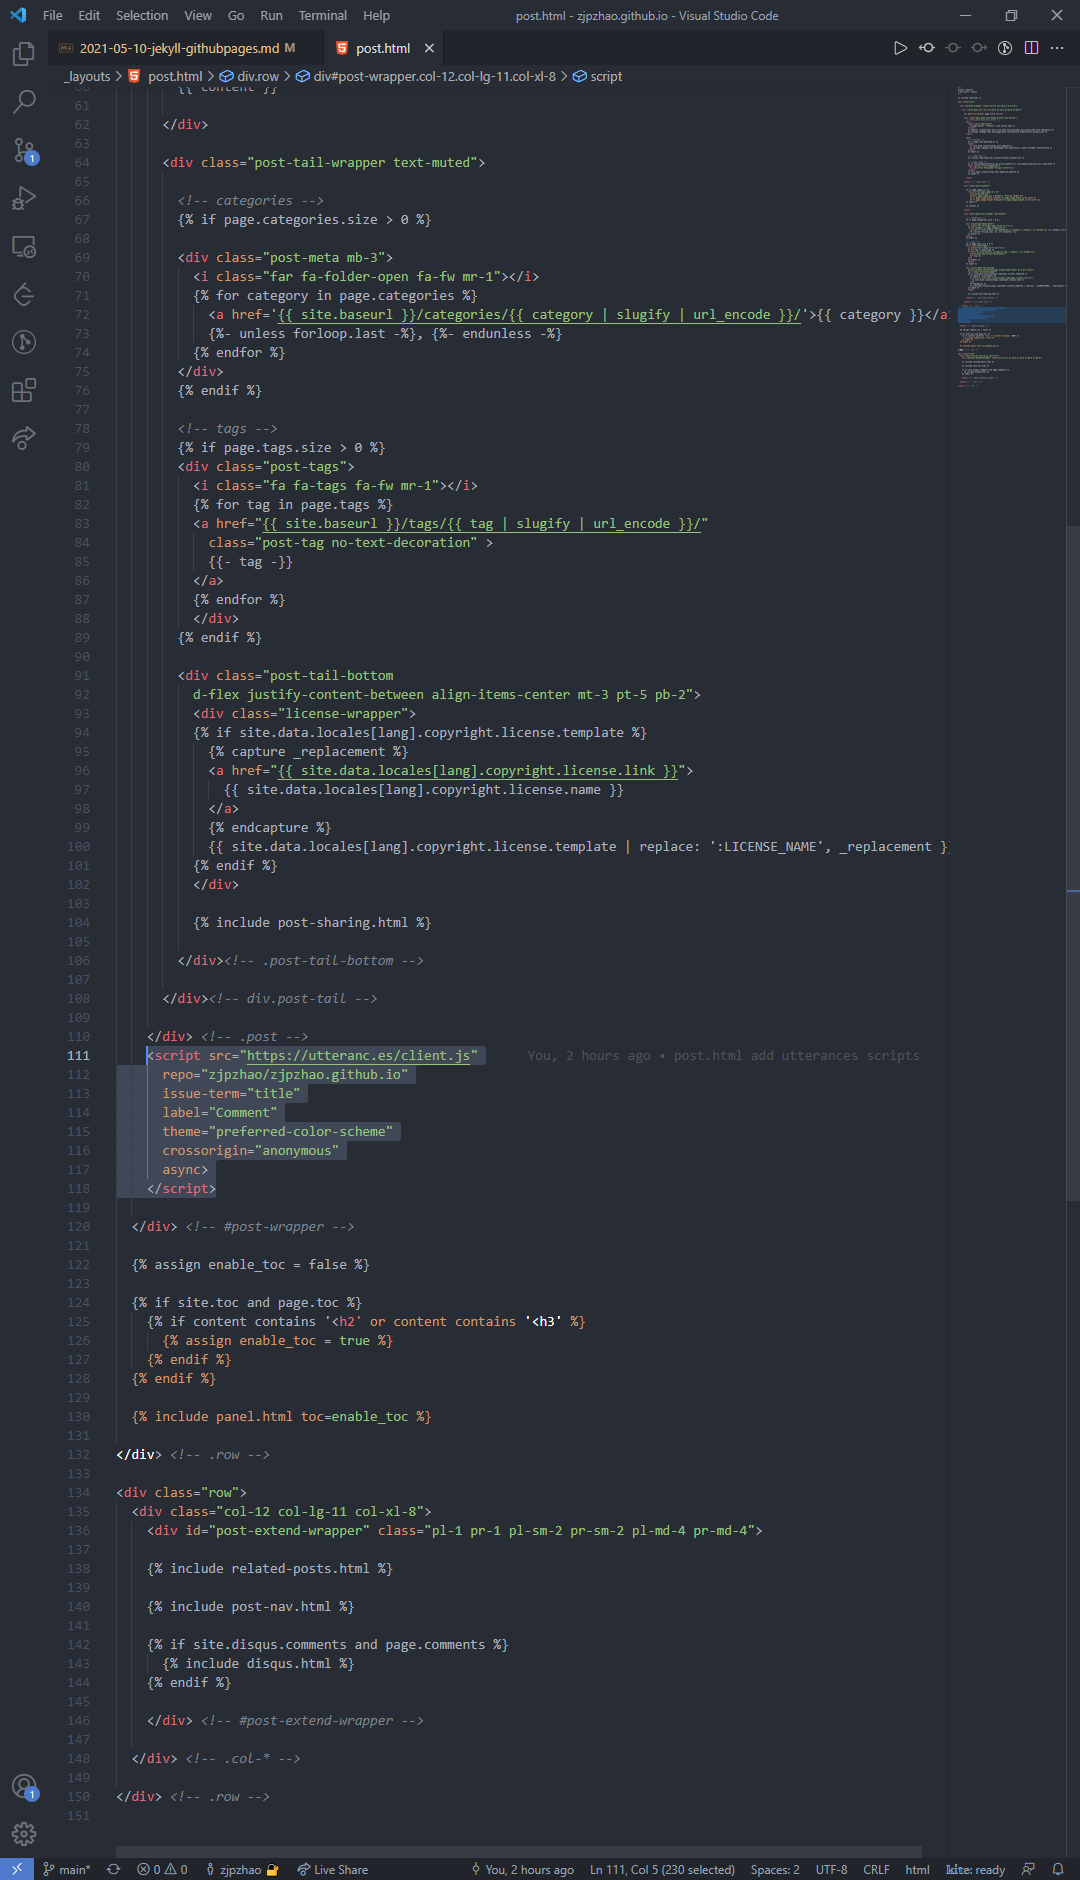Click the 'include disqus.html' line
Viewport: 1080px width, 1880px height.
258,1663
